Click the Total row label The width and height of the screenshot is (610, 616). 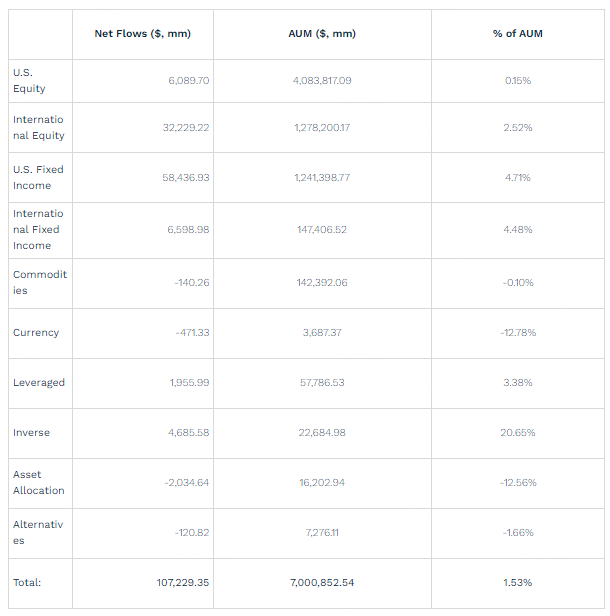27,582
